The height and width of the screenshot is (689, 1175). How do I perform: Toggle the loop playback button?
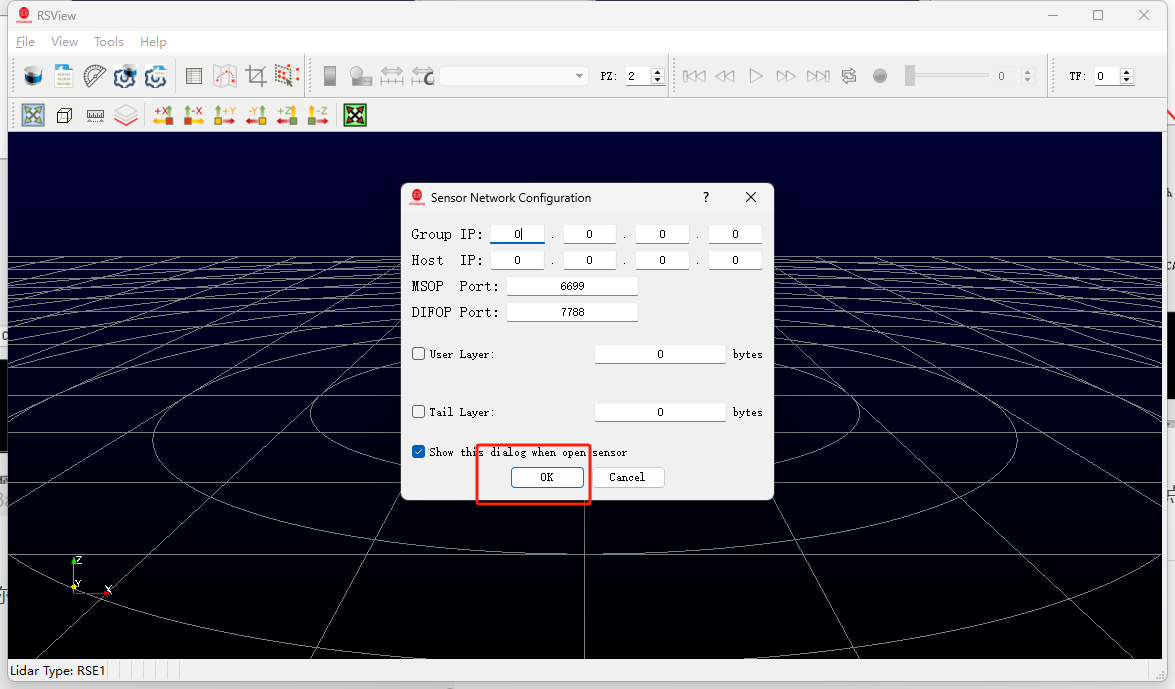[x=849, y=76]
